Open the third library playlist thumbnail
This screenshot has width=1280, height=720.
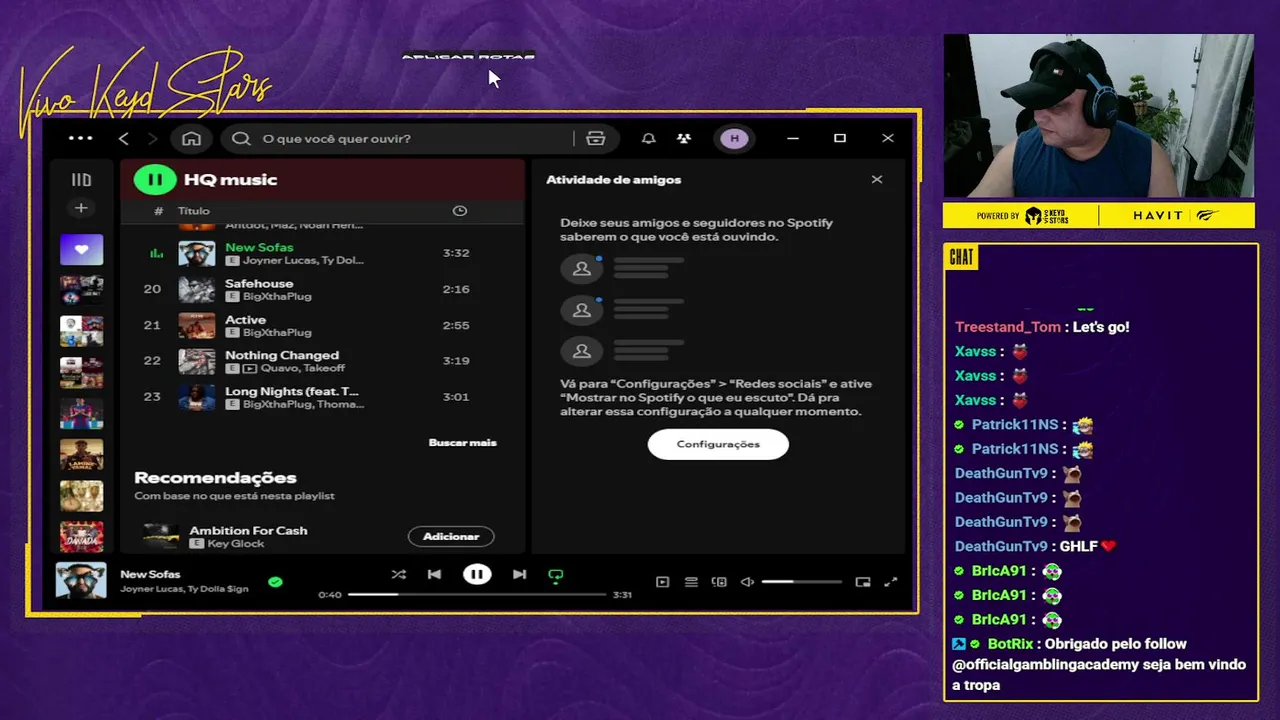(x=81, y=331)
